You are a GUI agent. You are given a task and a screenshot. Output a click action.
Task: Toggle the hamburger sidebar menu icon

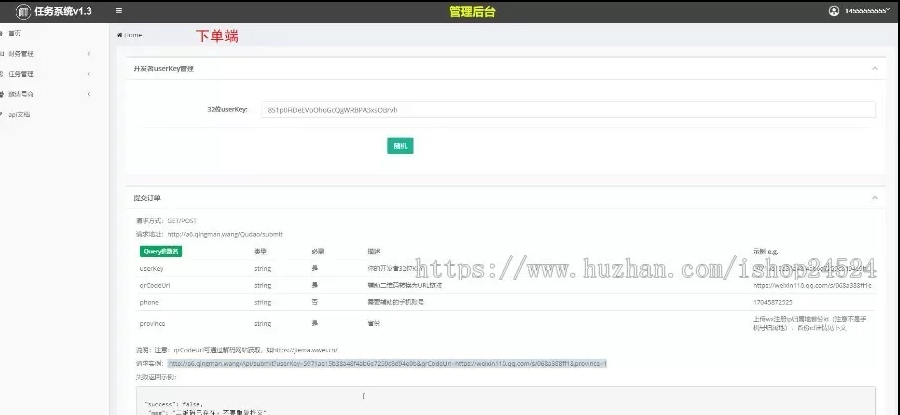tap(119, 11)
